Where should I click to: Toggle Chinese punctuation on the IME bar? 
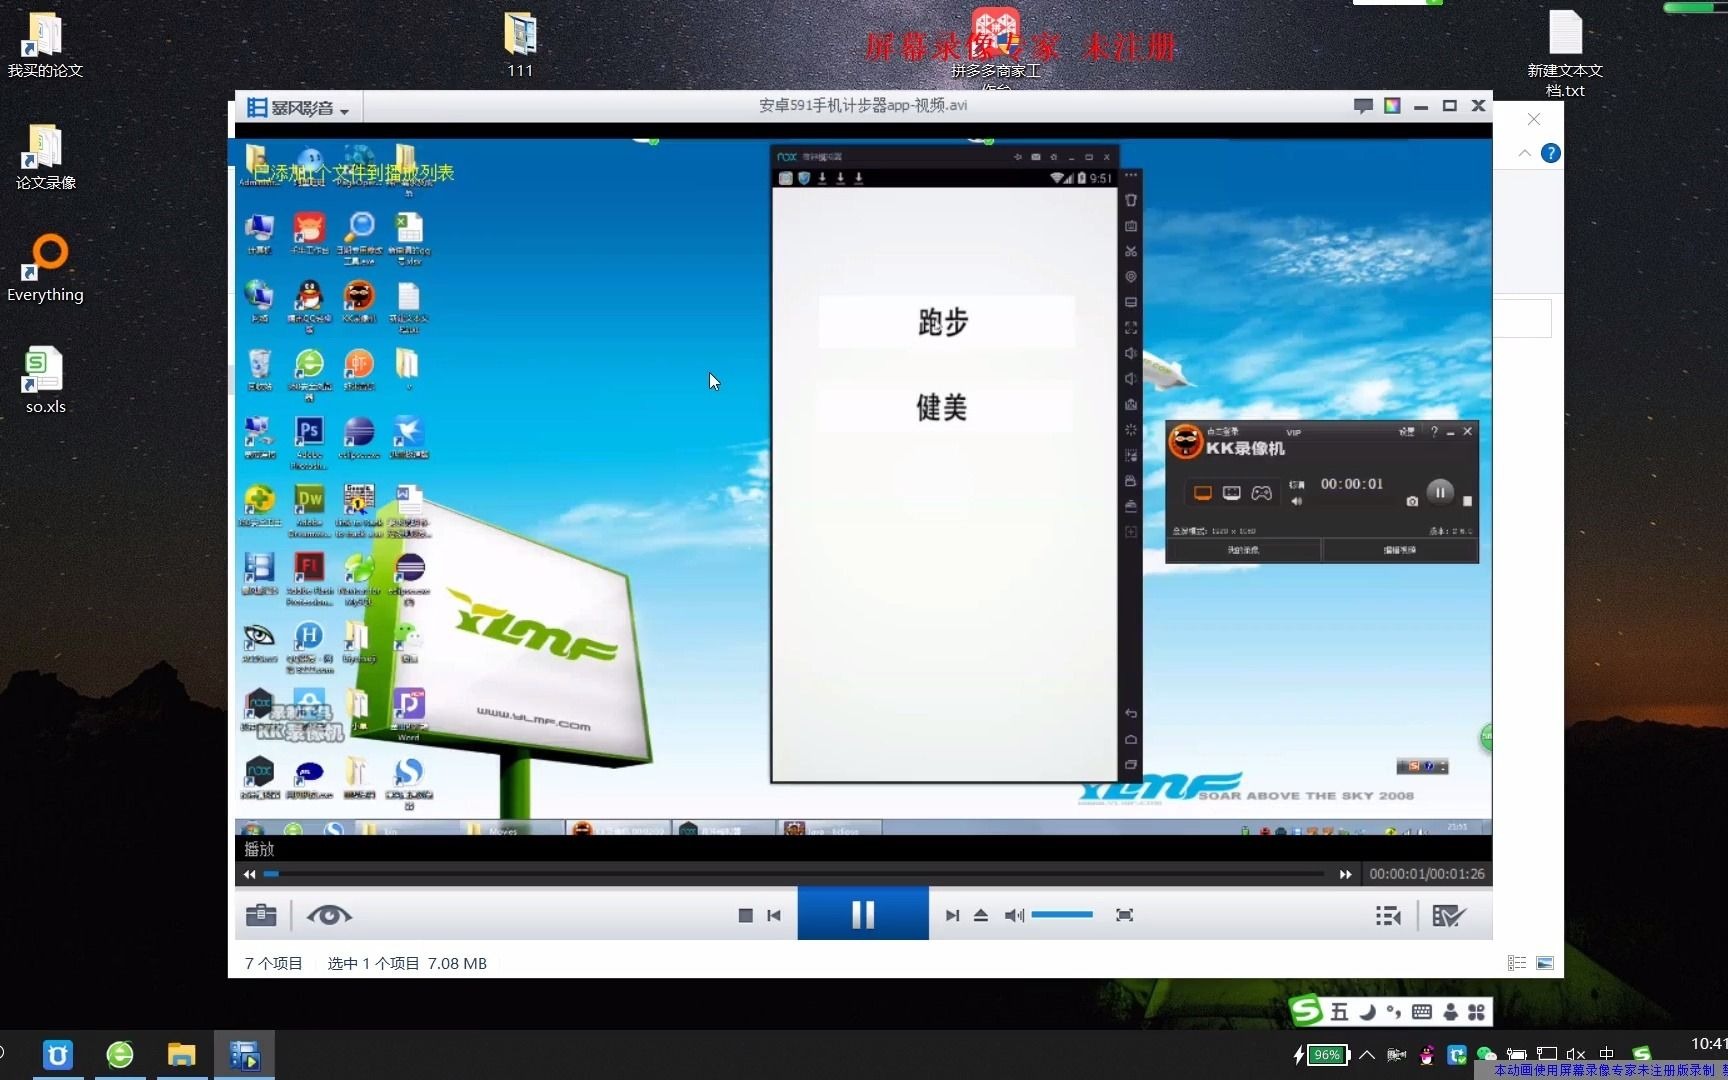[x=1394, y=1012]
